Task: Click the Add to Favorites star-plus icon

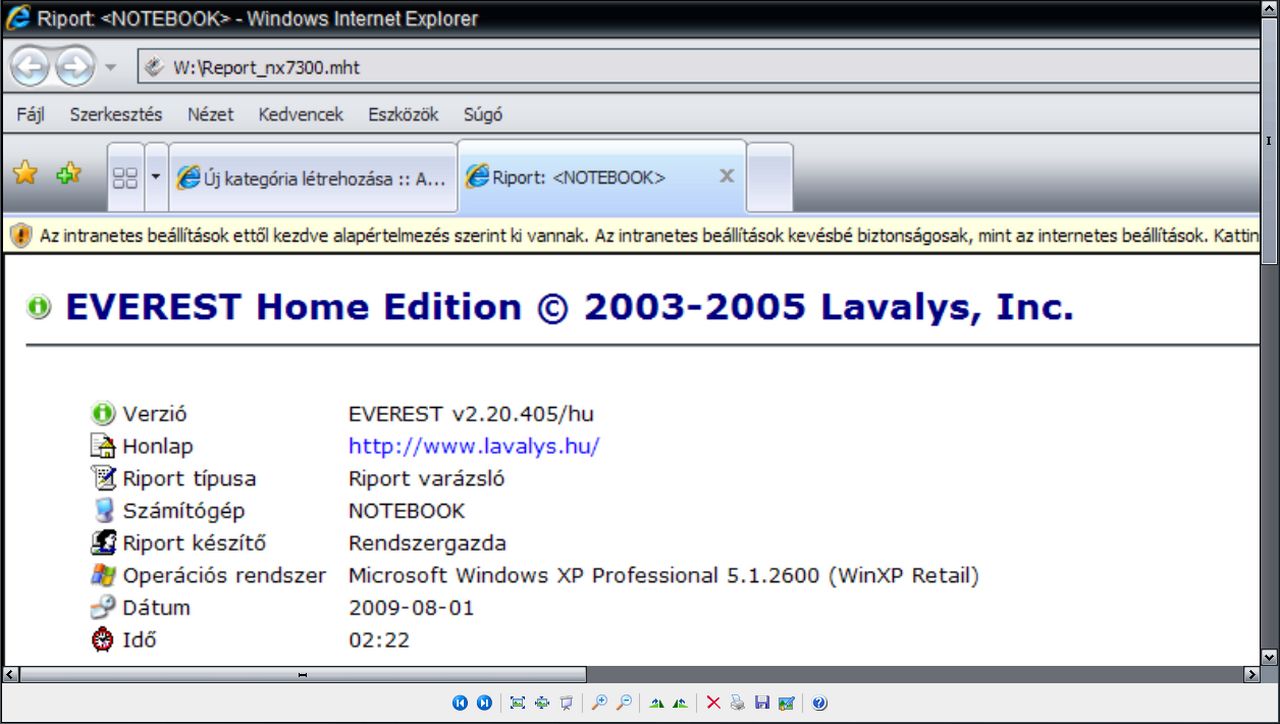Action: 68,174
